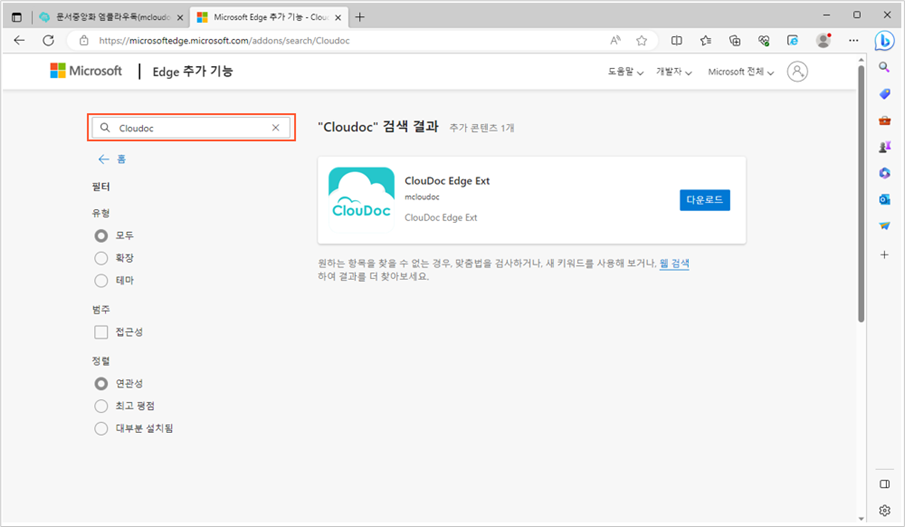Image resolution: width=905 pixels, height=527 pixels.
Task: Open Bing Copilot sidebar button
Action: tap(884, 41)
